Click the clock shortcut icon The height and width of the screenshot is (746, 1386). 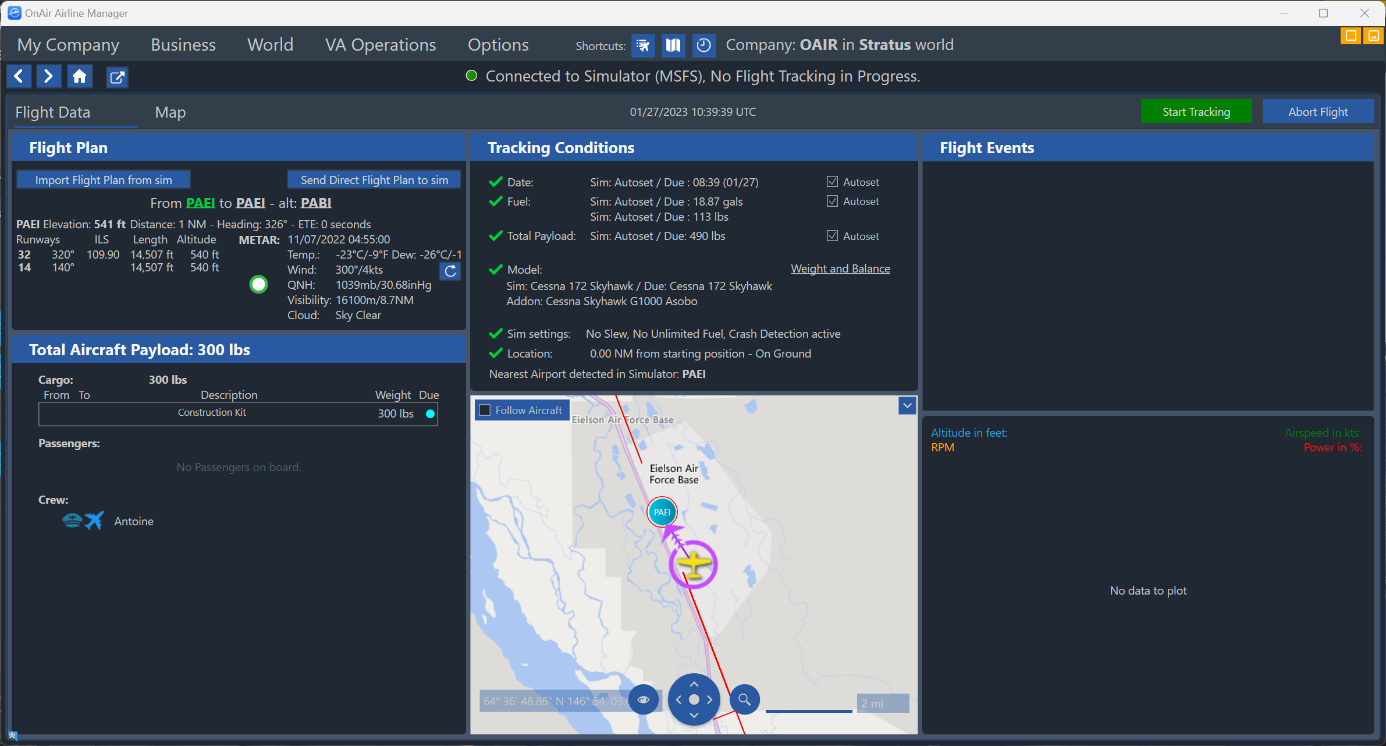pyautogui.click(x=704, y=46)
